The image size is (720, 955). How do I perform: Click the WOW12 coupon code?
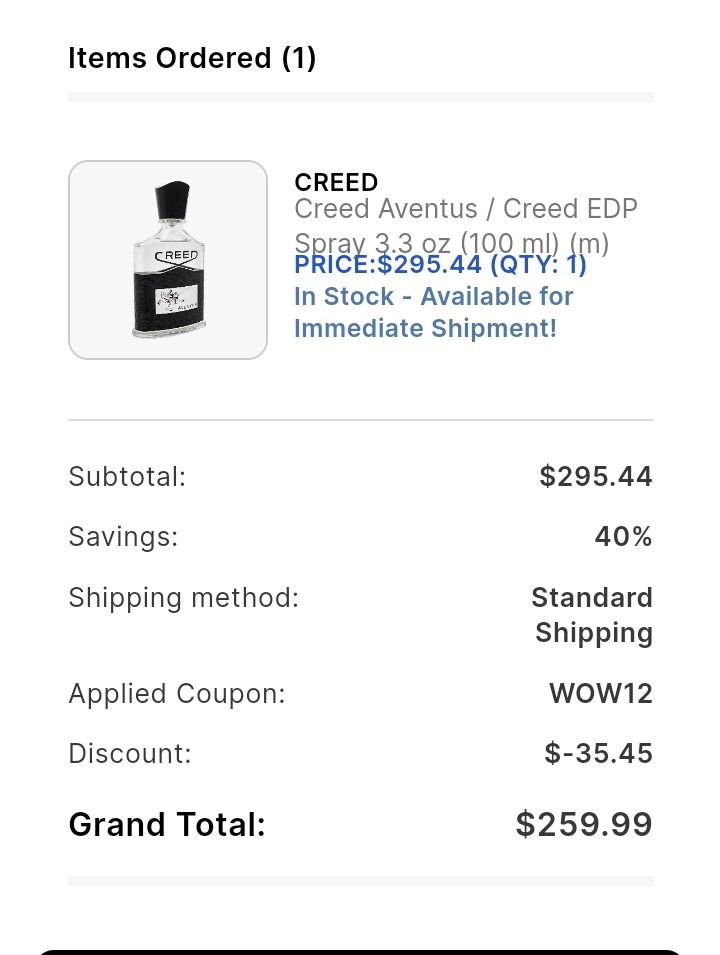[600, 694]
